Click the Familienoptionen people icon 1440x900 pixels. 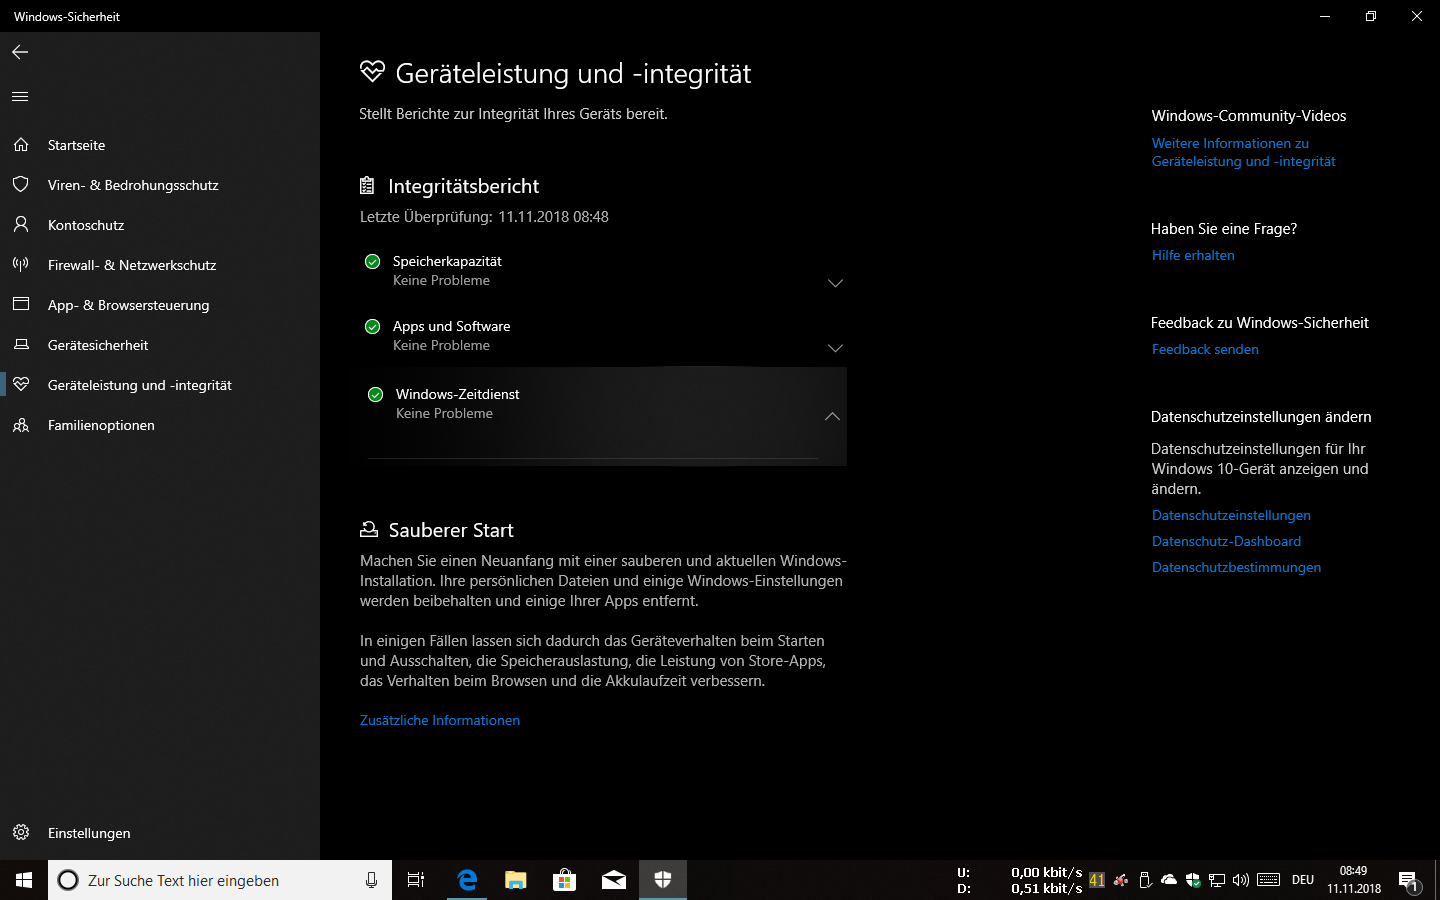[21, 425]
